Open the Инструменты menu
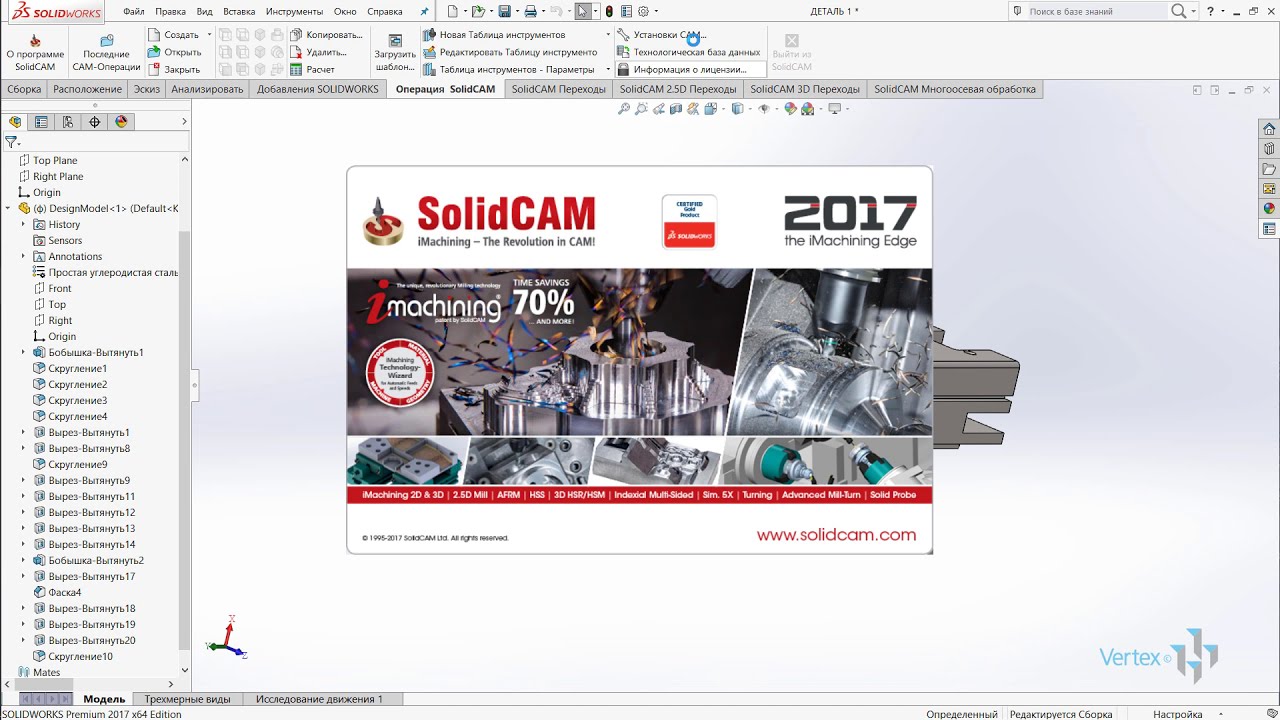 coord(294,11)
